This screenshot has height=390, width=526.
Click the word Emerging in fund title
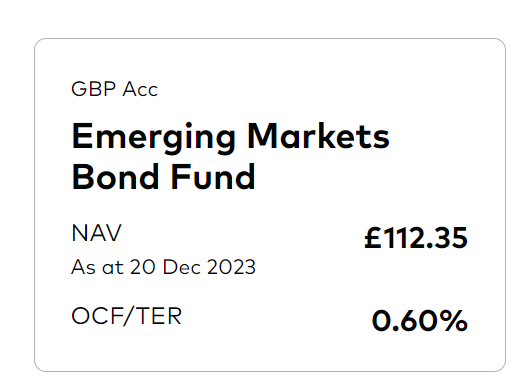coord(154,138)
